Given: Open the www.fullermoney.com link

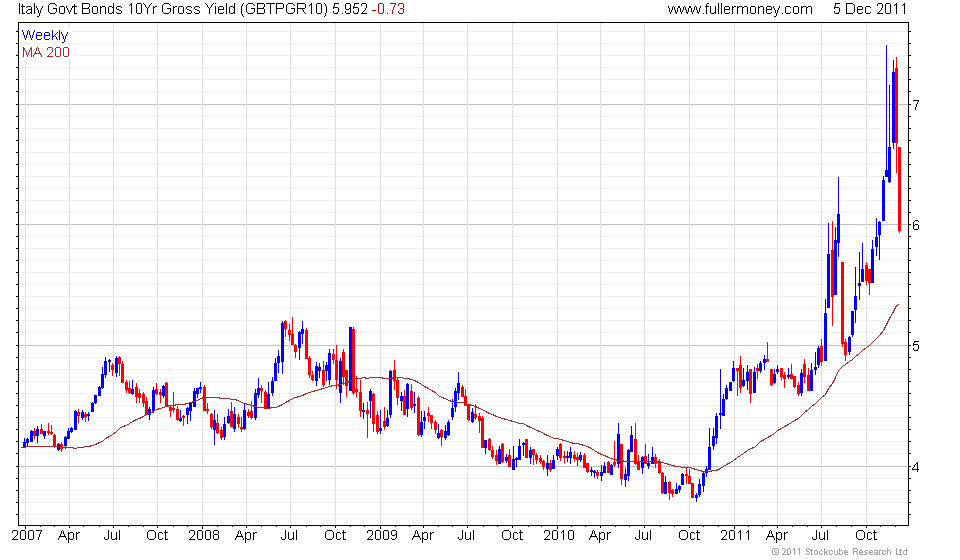Looking at the screenshot, I should (x=740, y=9).
